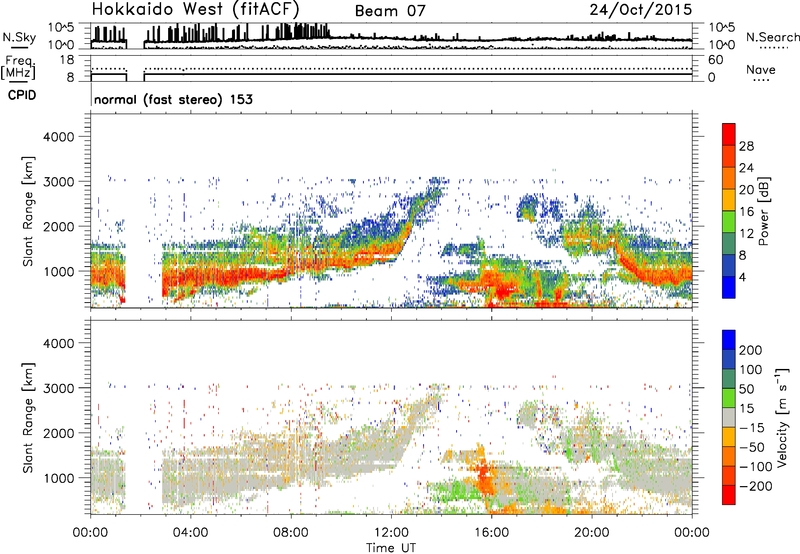The height and width of the screenshot is (554, 800).
Task: Click the '200' velocity colorbar tick
Action: coord(751,350)
